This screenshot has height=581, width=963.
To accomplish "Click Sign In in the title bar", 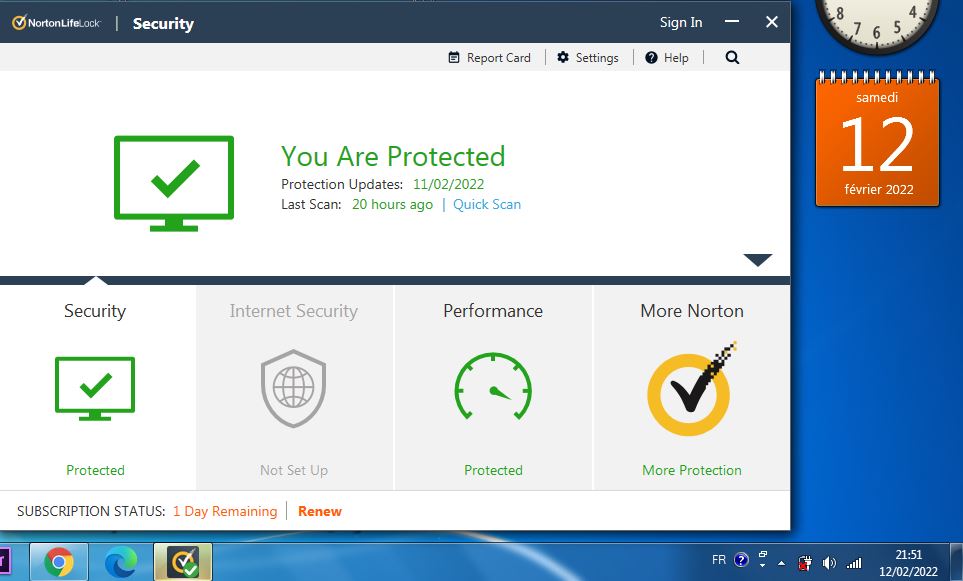I will pyautogui.click(x=680, y=23).
